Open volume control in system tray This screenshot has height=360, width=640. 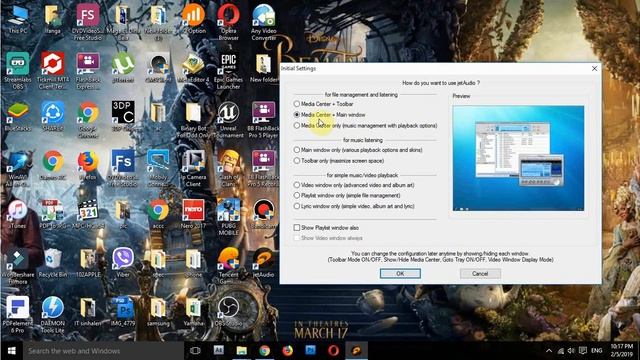click(x=571, y=351)
